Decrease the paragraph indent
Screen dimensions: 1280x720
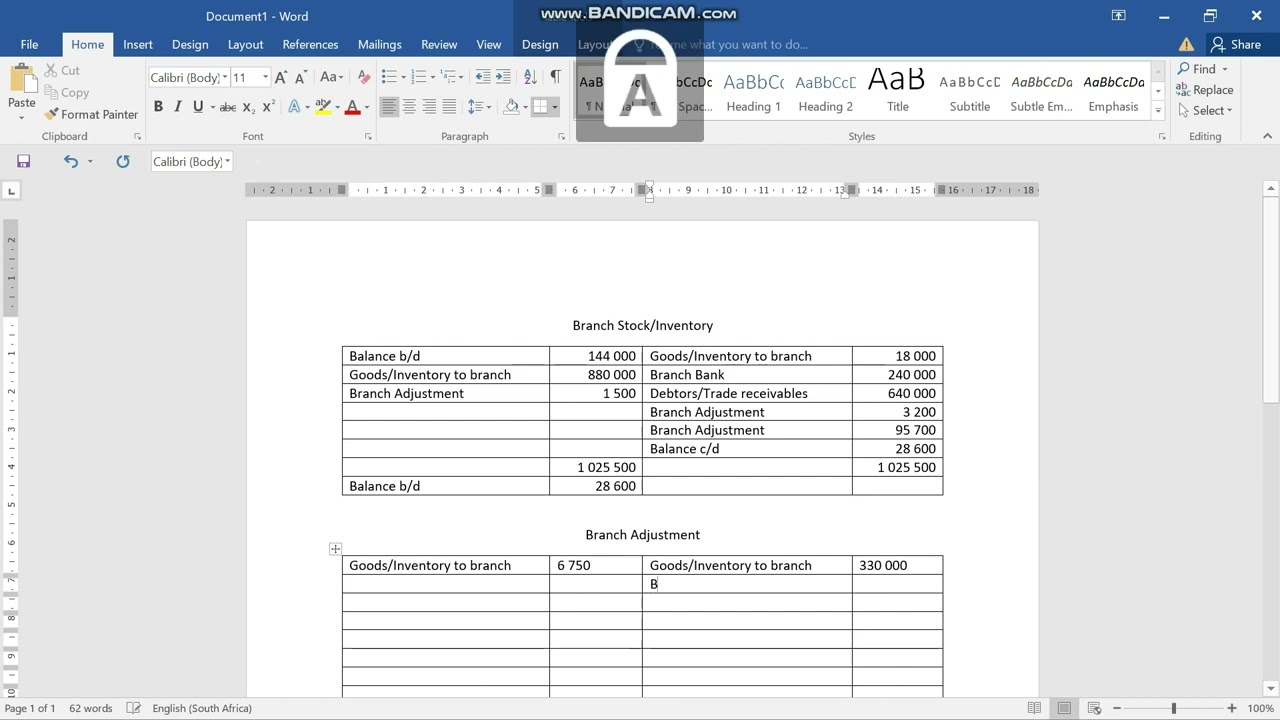click(483, 77)
